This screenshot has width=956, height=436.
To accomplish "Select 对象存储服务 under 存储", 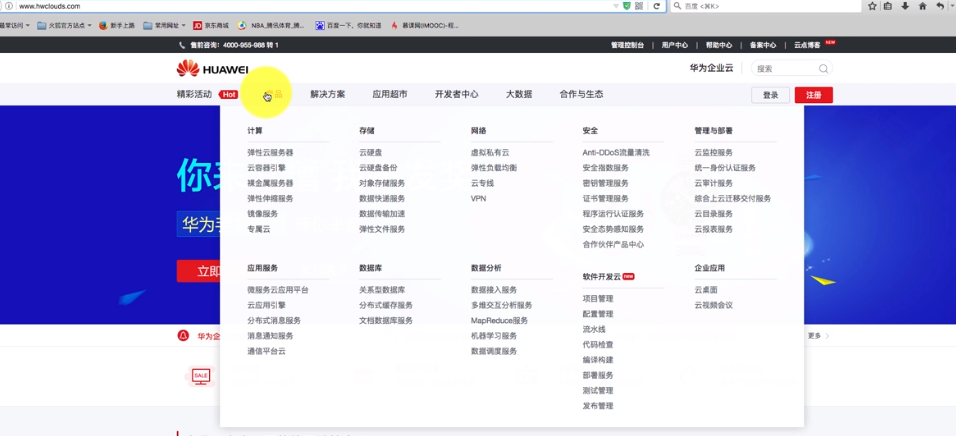I will point(382,183).
